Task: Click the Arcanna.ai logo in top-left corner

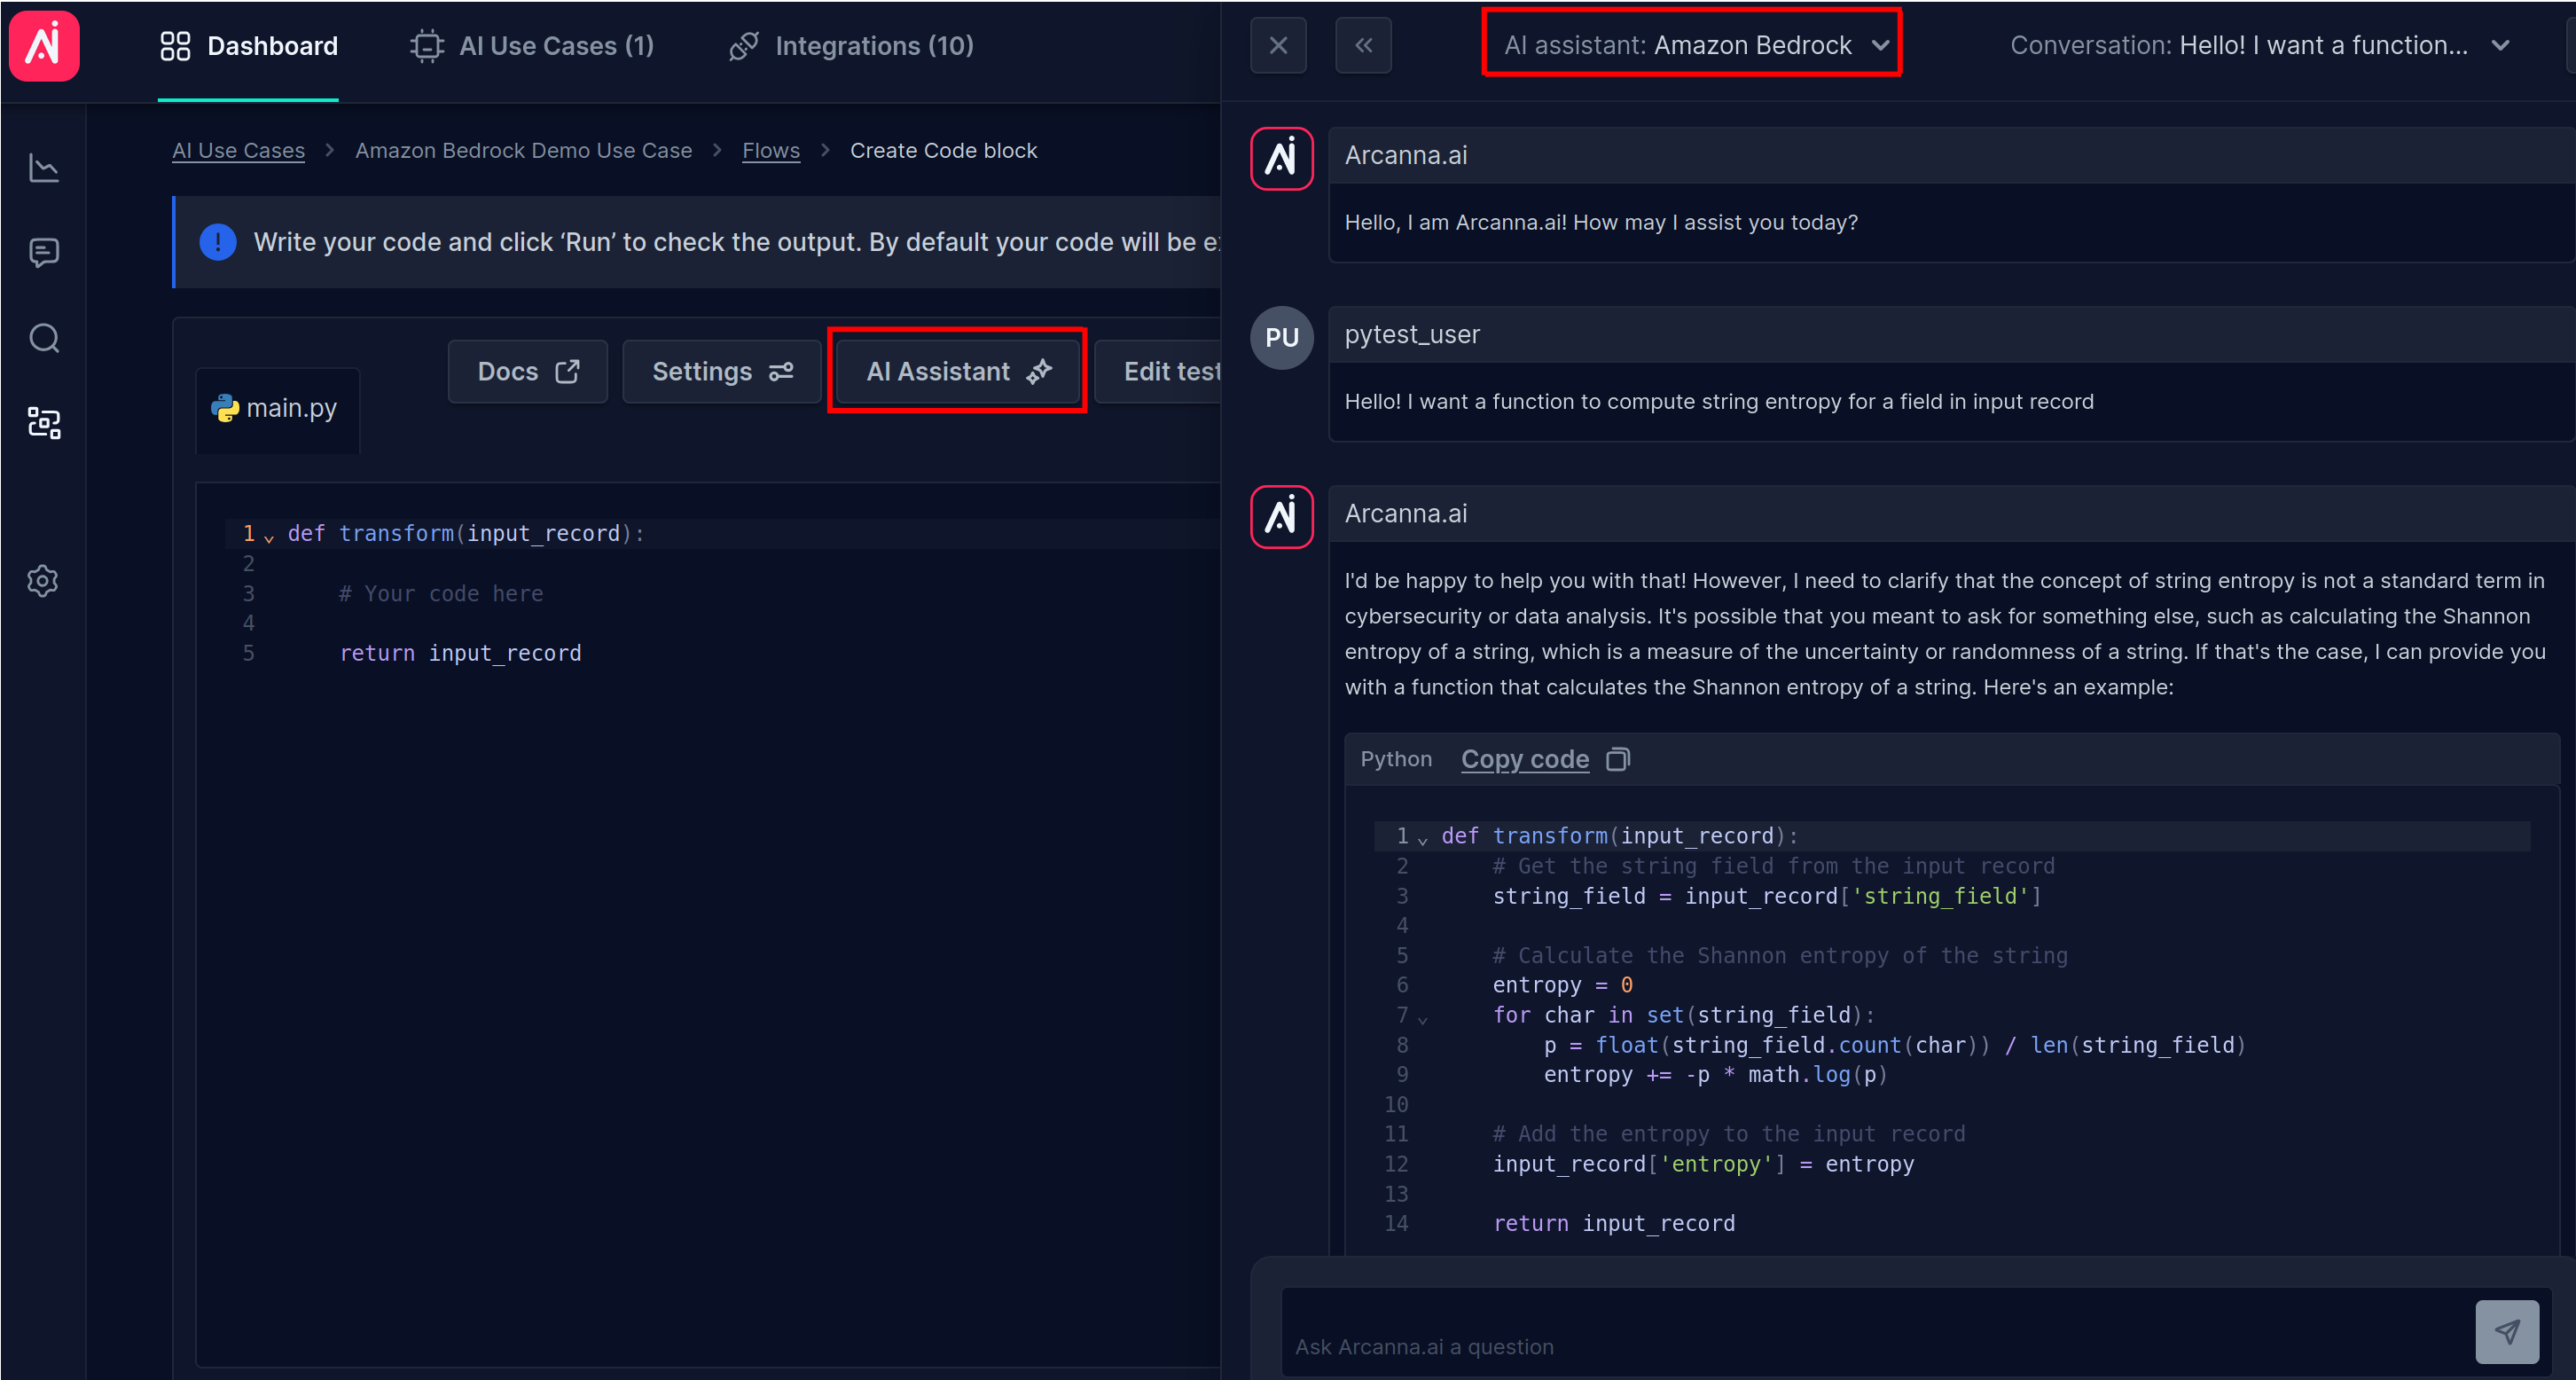Action: (x=44, y=46)
